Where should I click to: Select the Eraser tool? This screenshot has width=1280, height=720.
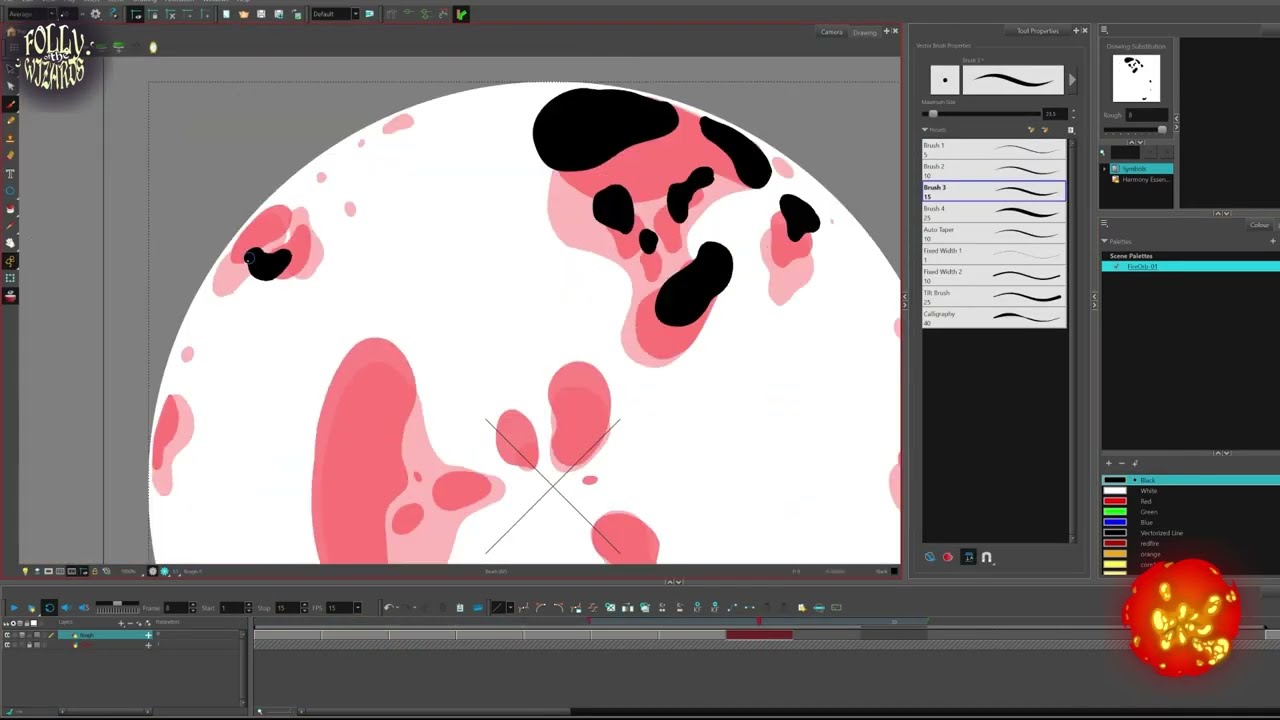tap(11, 154)
